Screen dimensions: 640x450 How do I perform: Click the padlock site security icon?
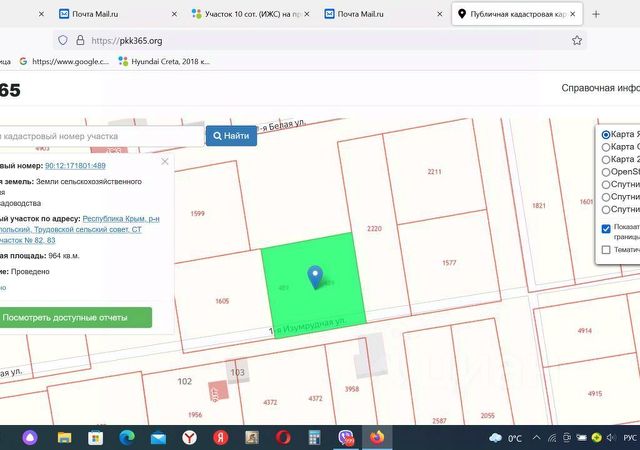click(80, 40)
